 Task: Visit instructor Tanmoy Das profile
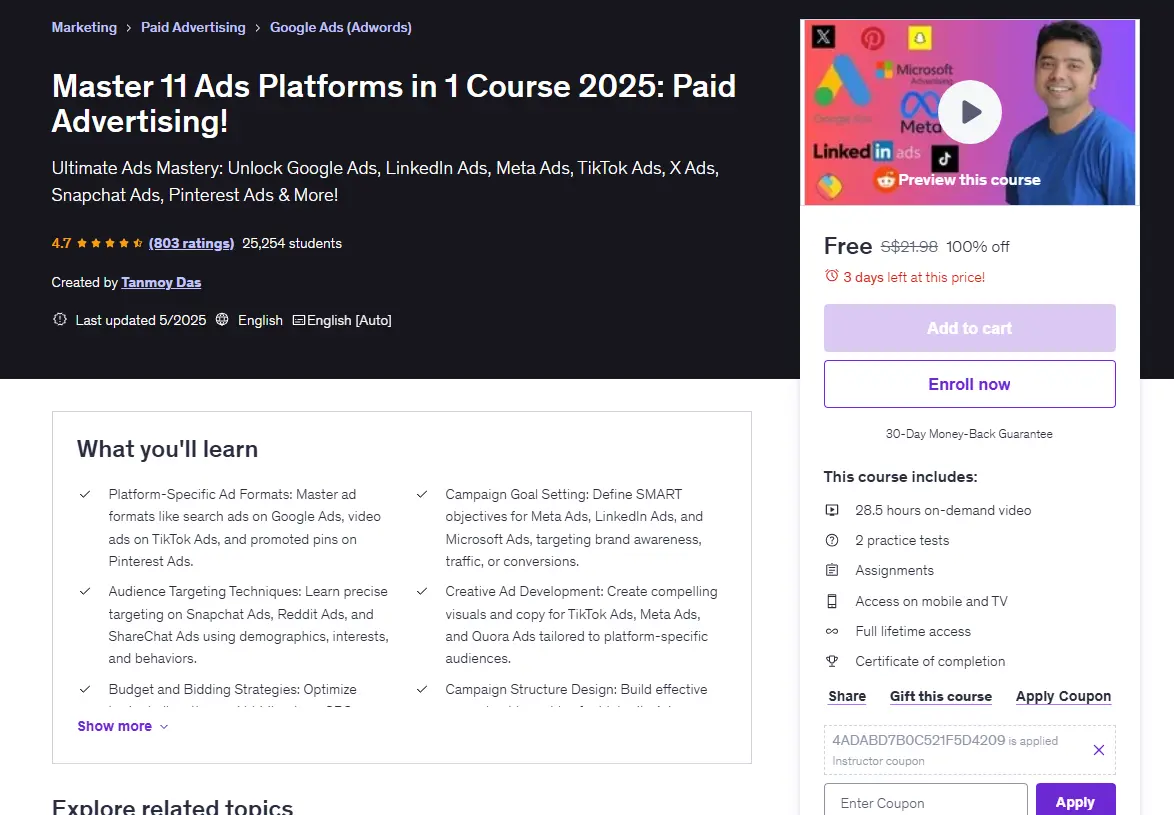(x=161, y=282)
